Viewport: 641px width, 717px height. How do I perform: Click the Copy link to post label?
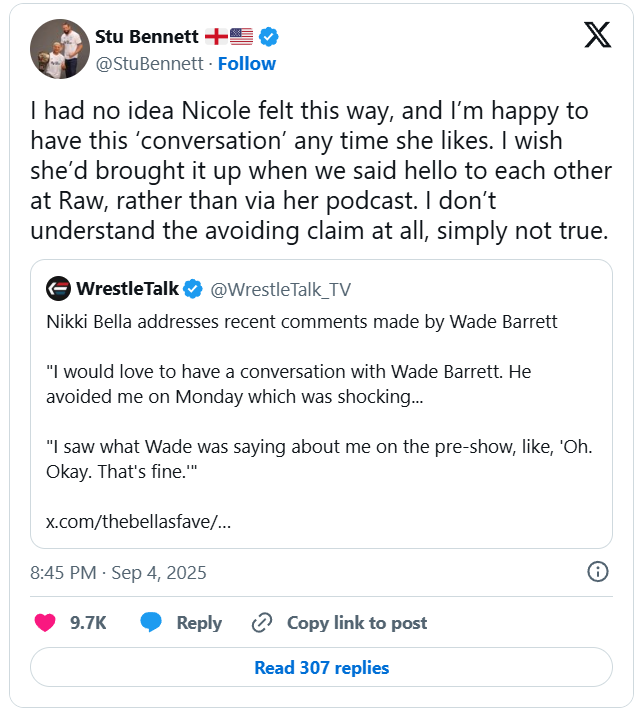[356, 622]
